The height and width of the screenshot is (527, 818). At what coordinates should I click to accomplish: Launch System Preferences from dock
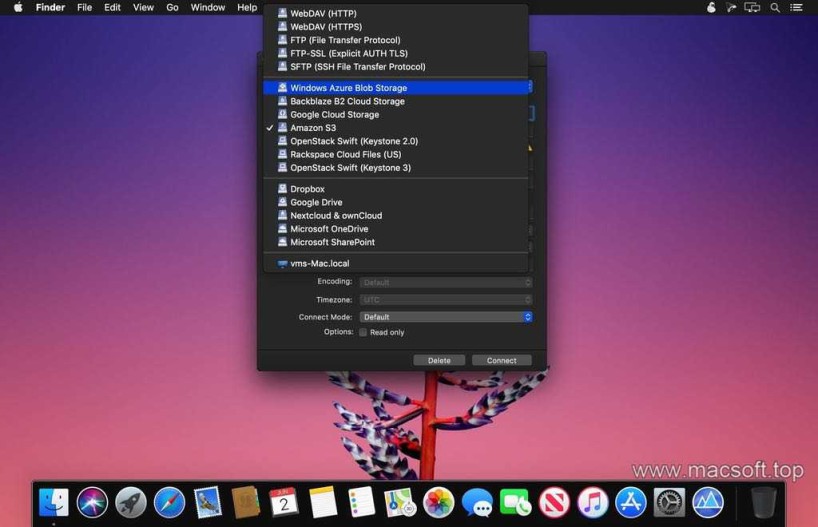(x=669, y=501)
